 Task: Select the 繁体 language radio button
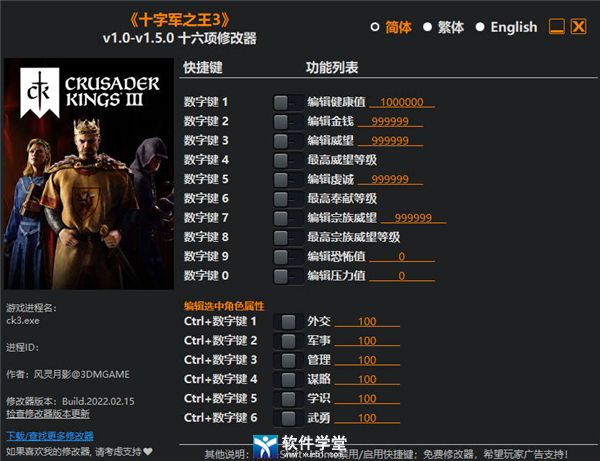[427, 27]
